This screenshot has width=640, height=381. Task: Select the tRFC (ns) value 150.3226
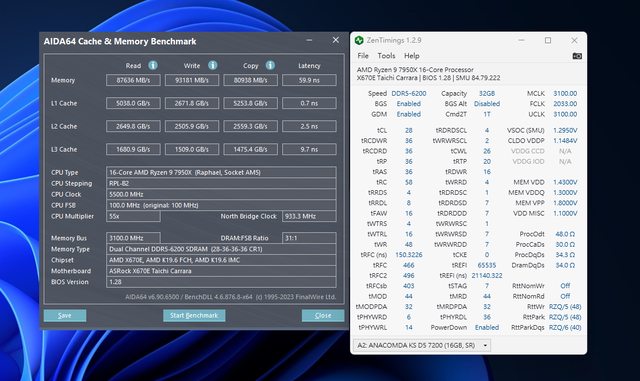pos(409,255)
